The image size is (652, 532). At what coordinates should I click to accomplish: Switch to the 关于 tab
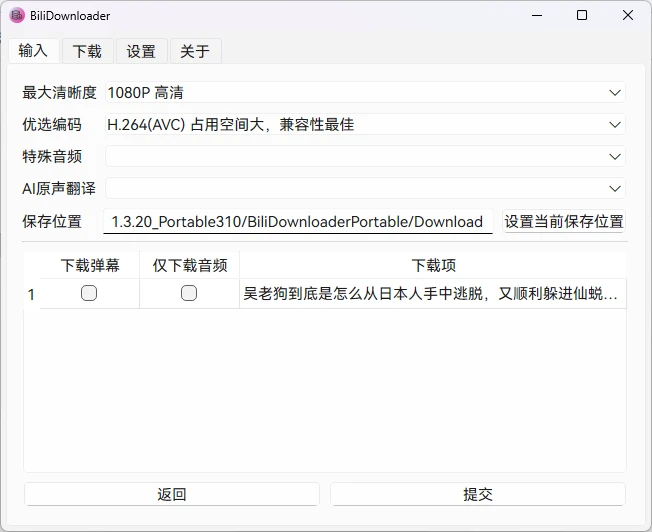(195, 51)
